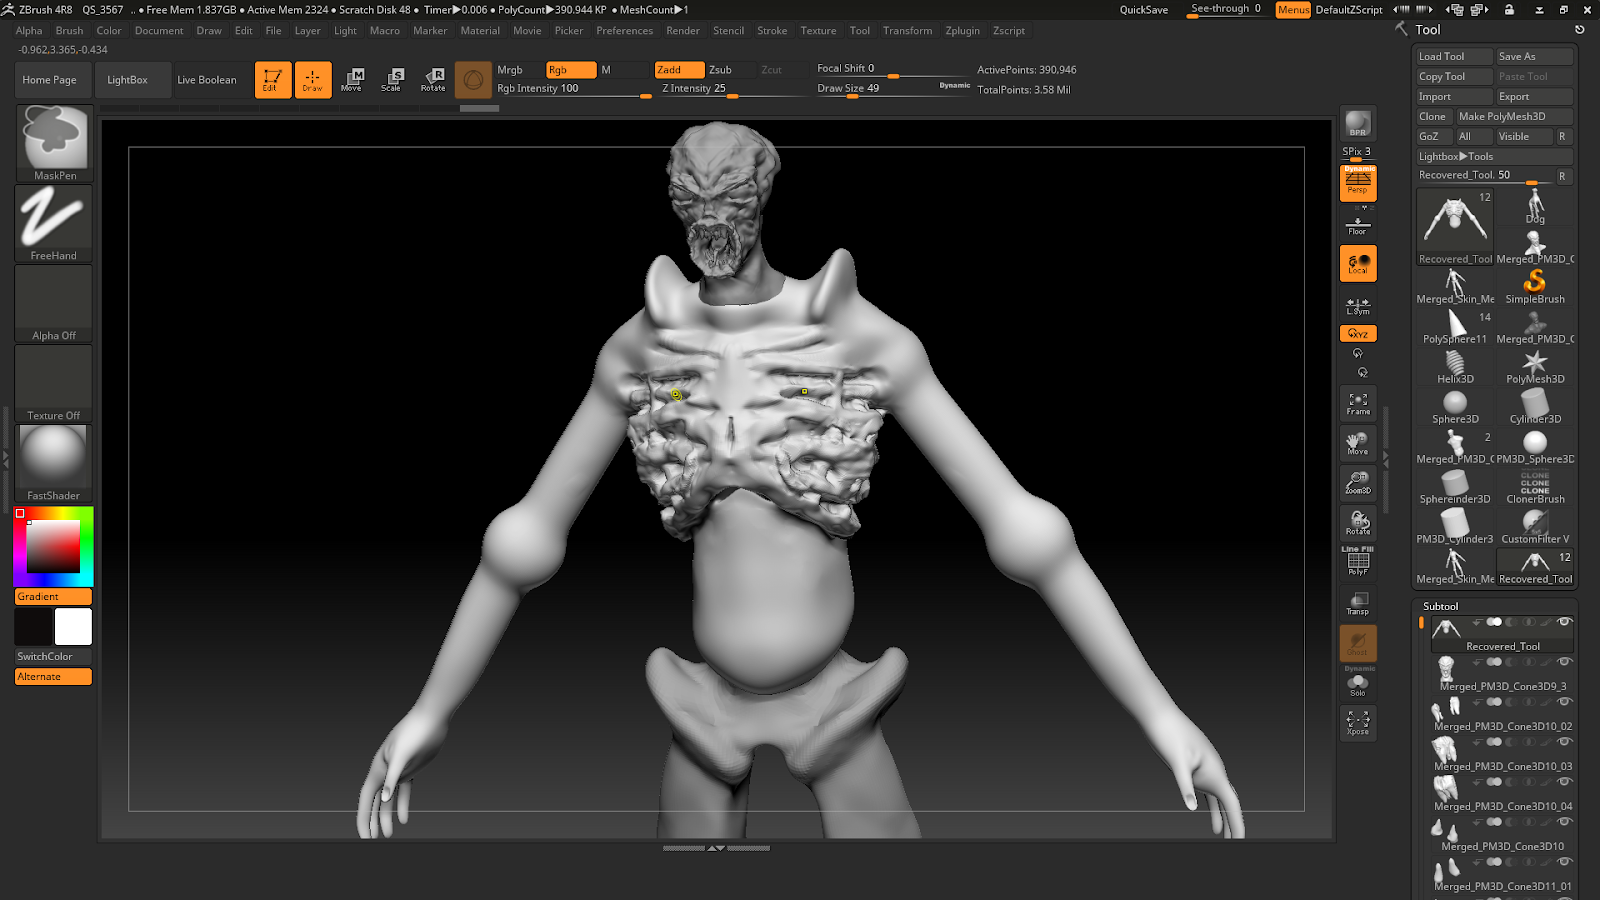Open the FreeHand stroke selector
Screen dimensions: 1600x900
[x=54, y=223]
